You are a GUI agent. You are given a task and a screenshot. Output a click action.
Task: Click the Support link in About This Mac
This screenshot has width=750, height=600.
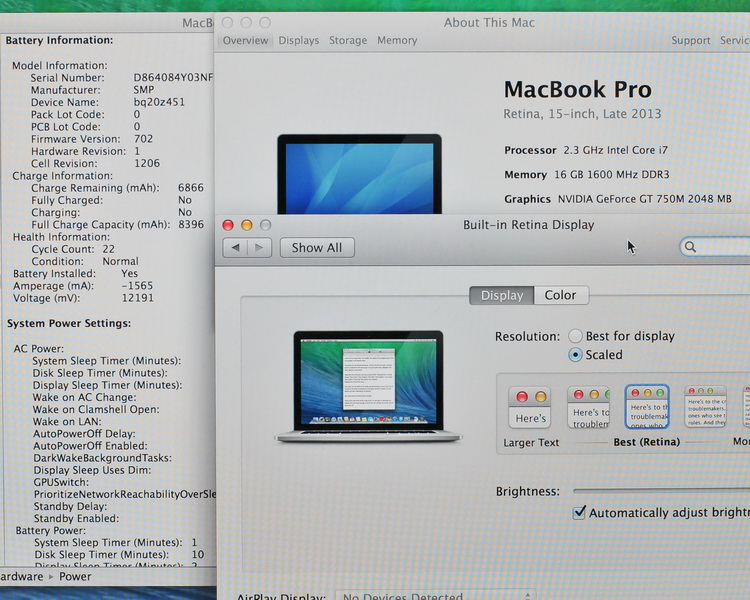tap(691, 40)
